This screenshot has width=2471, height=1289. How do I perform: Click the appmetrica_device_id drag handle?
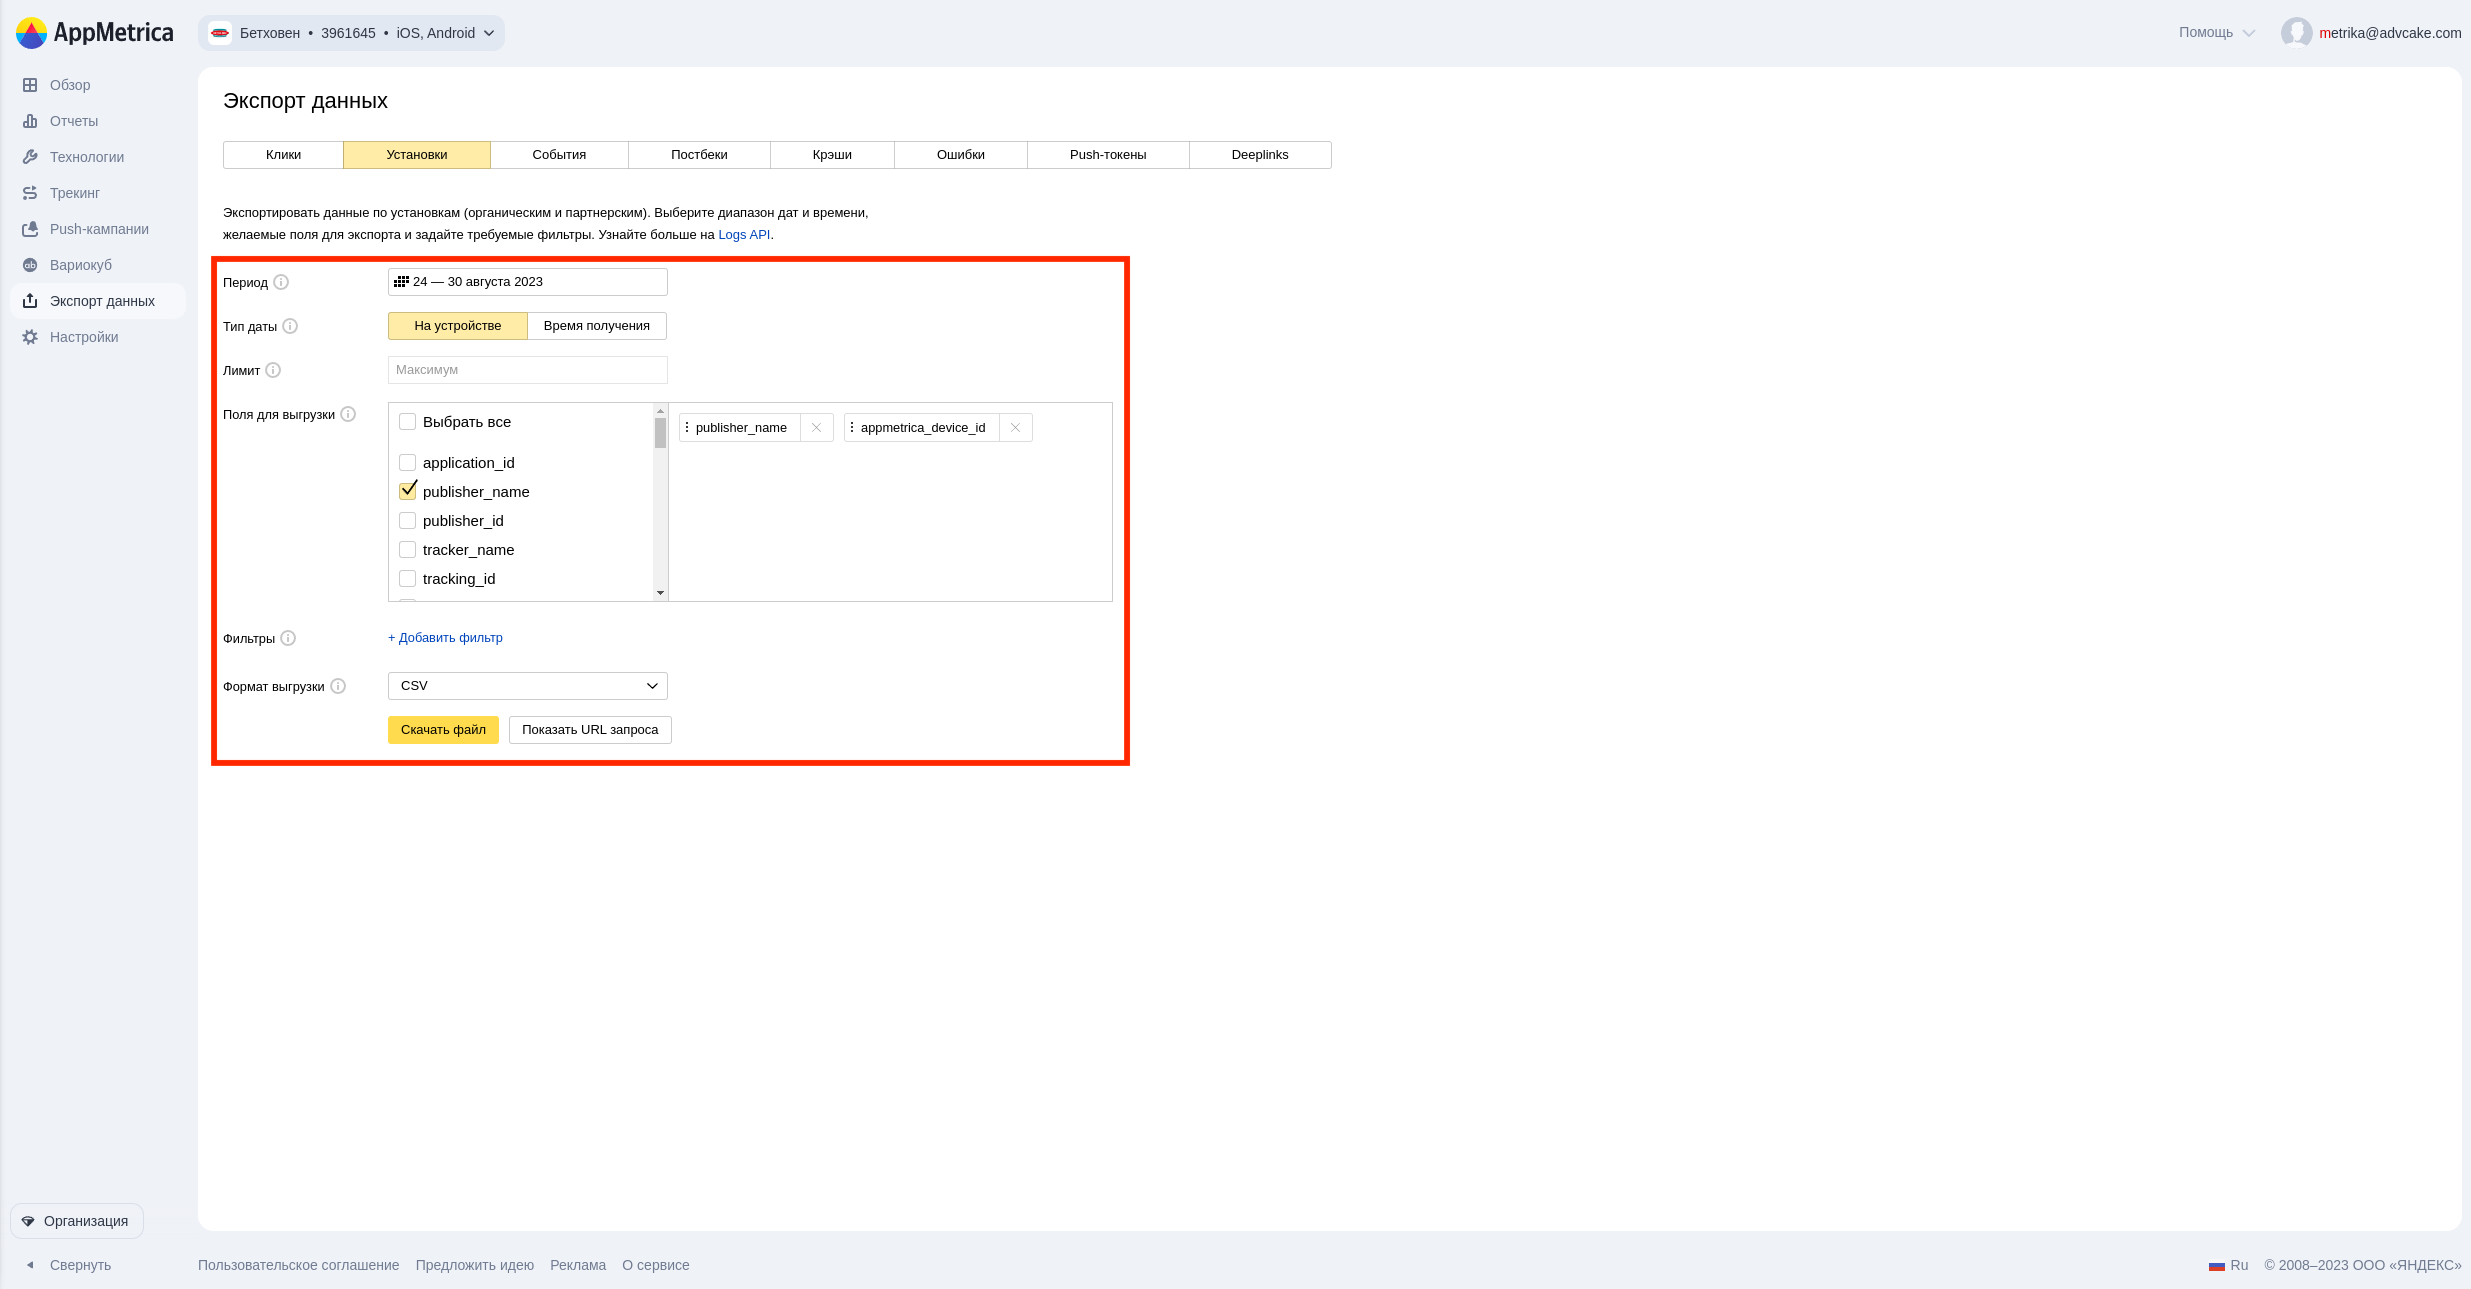click(x=852, y=428)
